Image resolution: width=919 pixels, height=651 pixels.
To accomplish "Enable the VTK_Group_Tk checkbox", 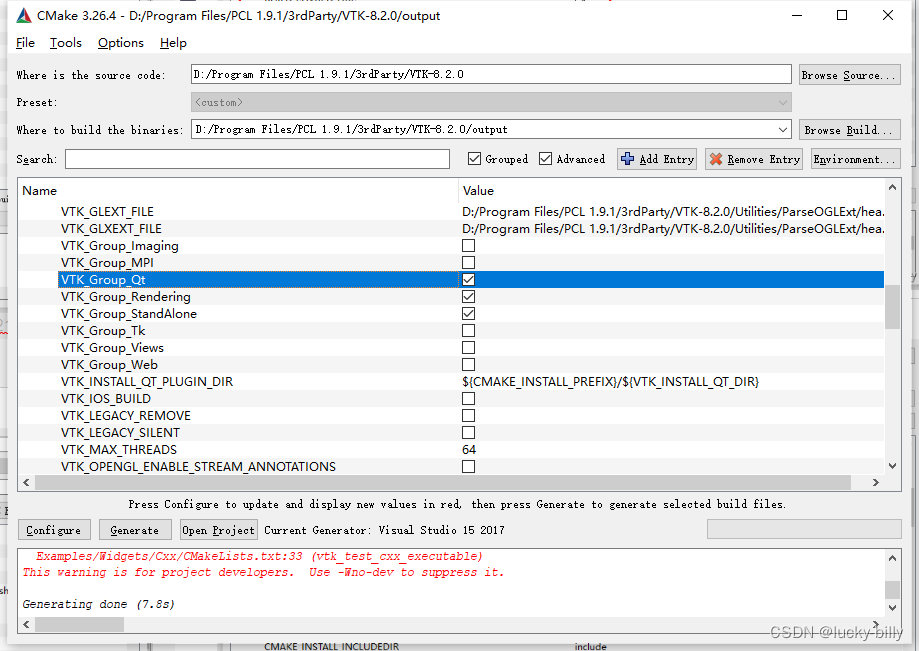I will tap(468, 330).
